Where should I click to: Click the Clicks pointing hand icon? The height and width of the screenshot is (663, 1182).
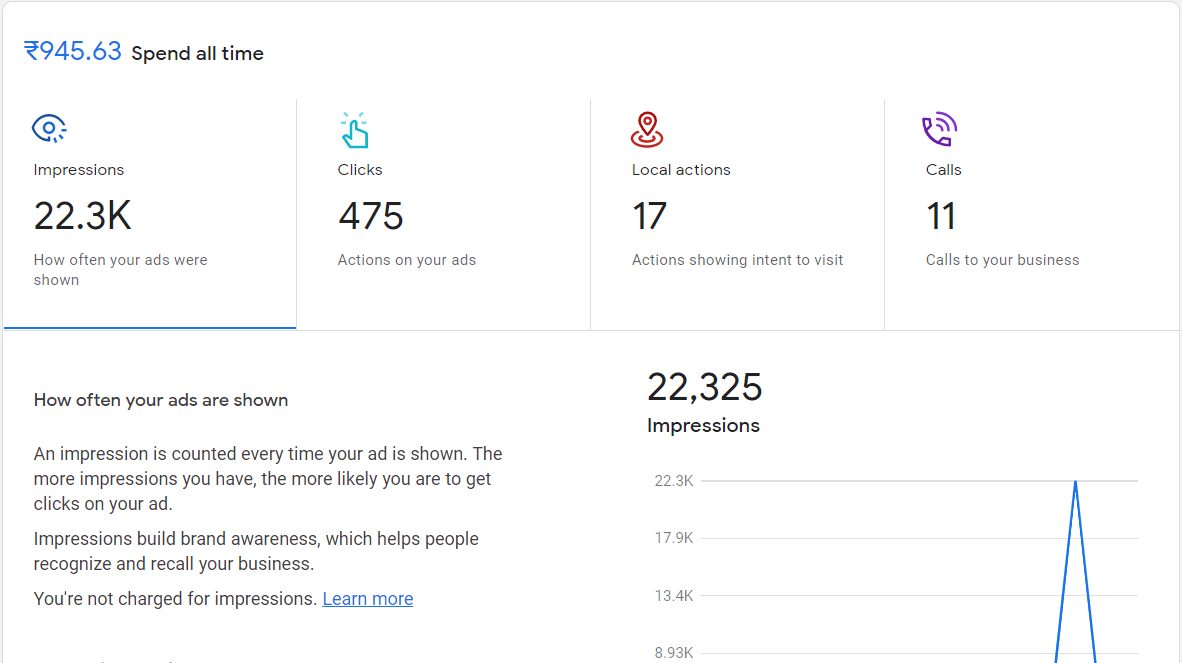pyautogui.click(x=353, y=130)
